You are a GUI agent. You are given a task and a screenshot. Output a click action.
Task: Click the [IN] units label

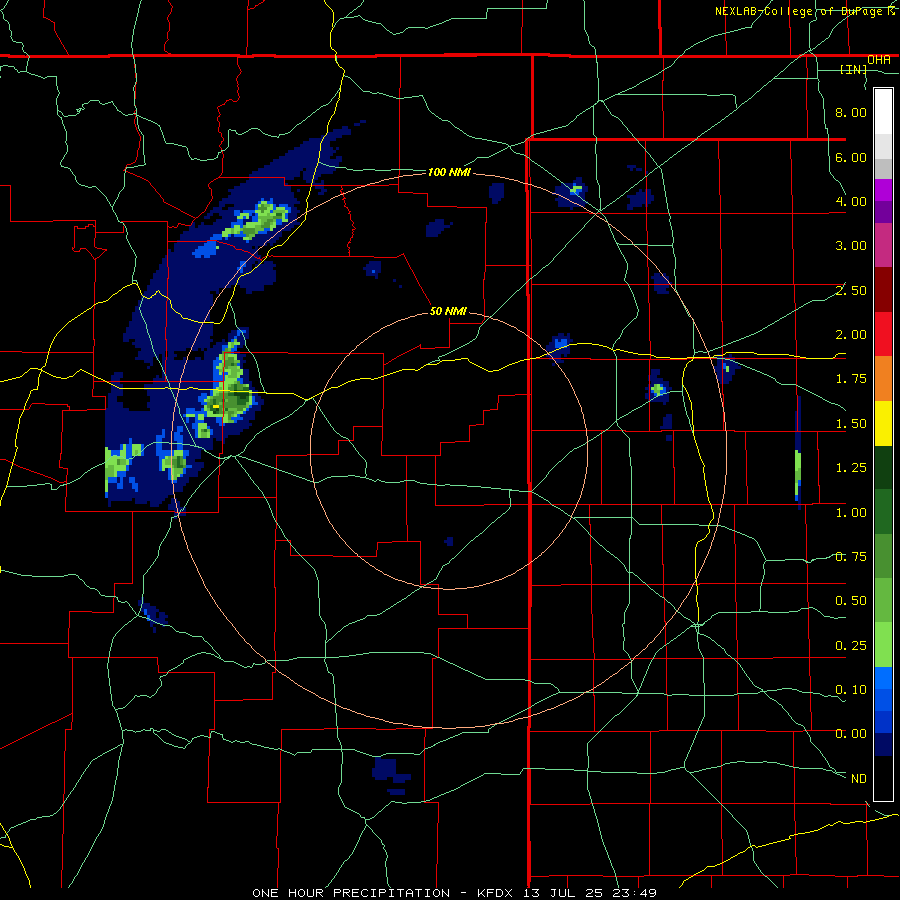tap(854, 69)
